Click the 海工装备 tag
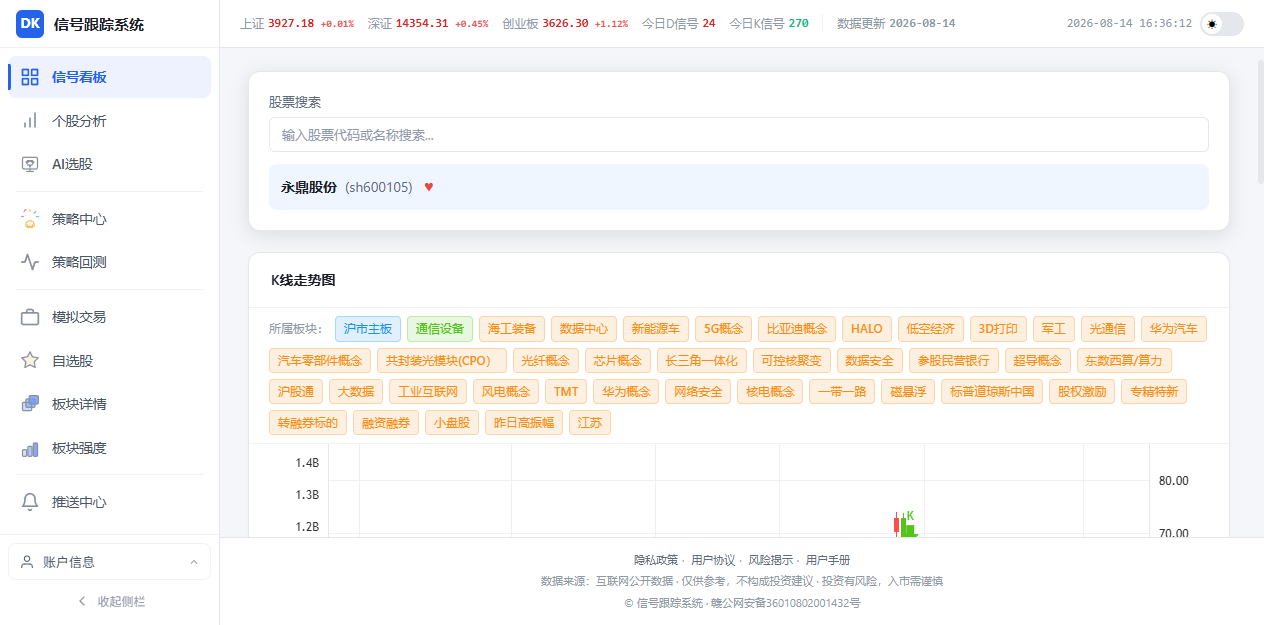This screenshot has width=1264, height=625. click(512, 328)
